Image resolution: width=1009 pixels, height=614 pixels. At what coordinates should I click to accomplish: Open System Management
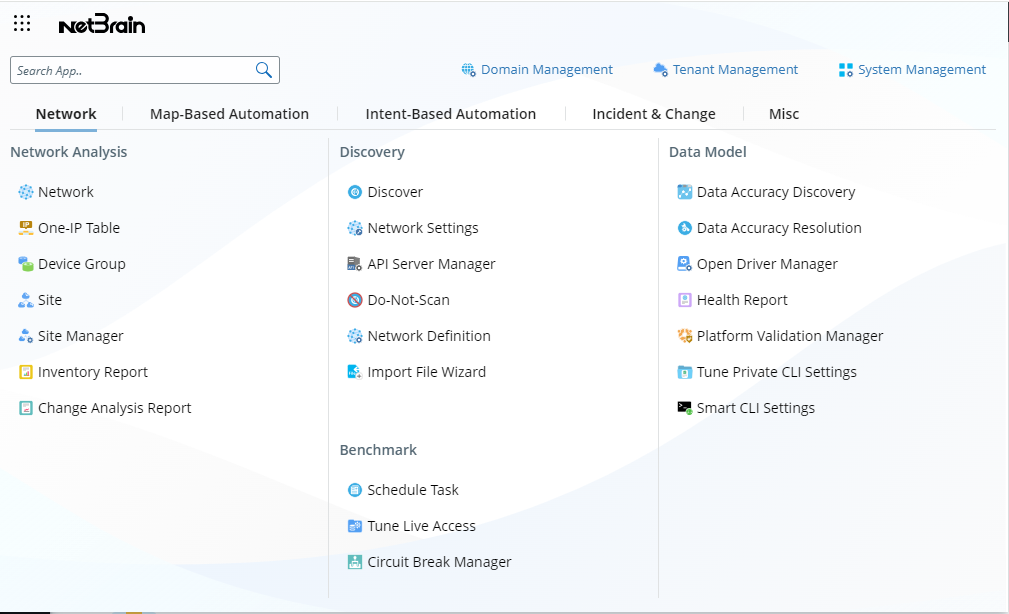click(912, 70)
